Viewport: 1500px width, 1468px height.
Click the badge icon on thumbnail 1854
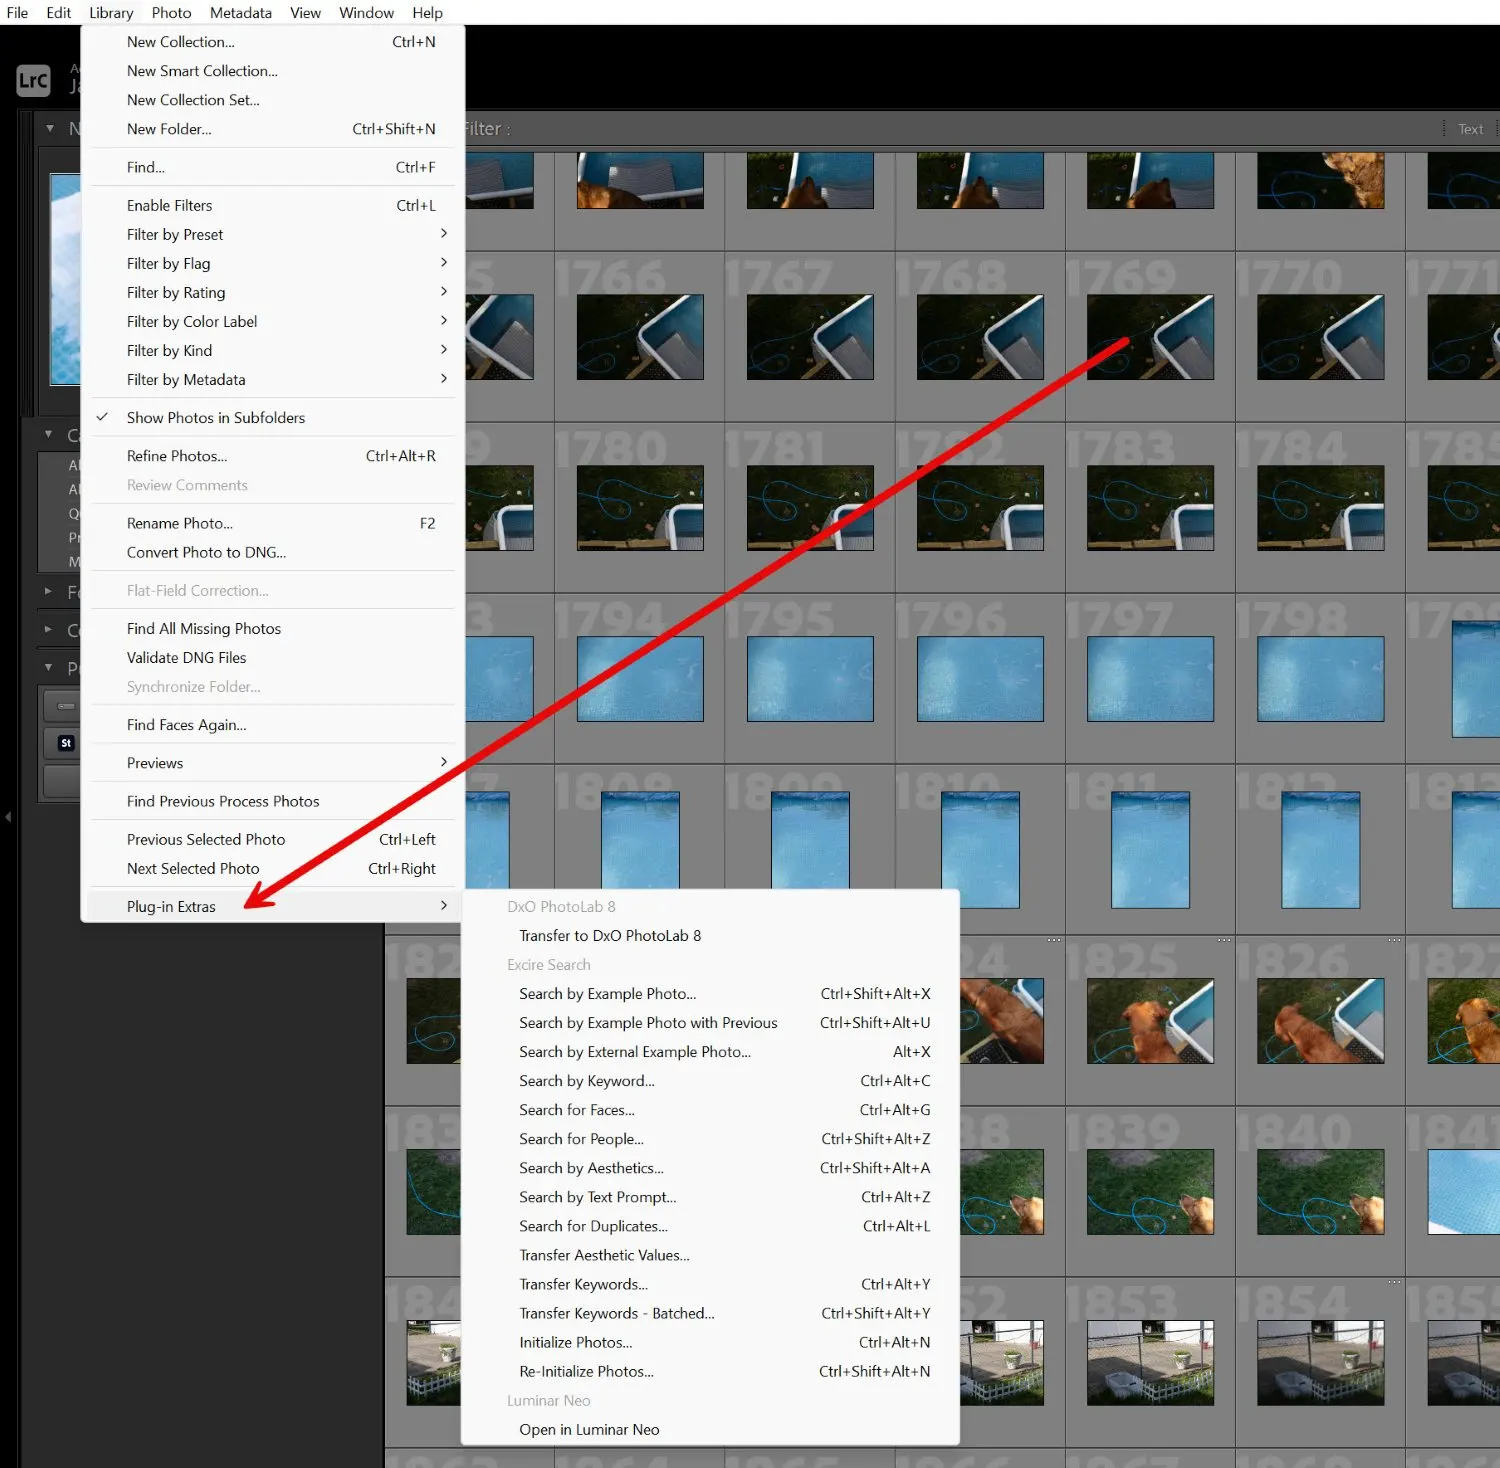click(x=1393, y=1279)
